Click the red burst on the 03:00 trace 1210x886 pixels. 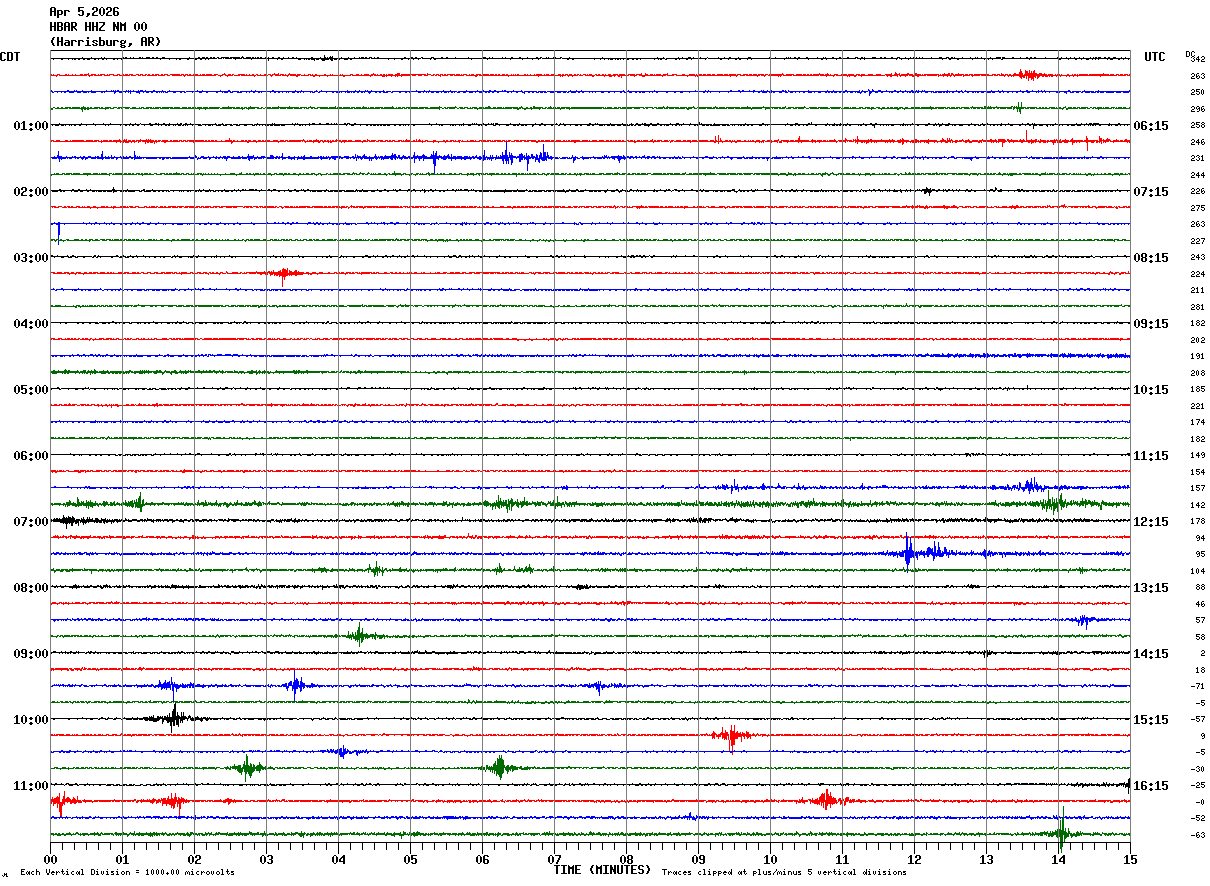[x=284, y=273]
